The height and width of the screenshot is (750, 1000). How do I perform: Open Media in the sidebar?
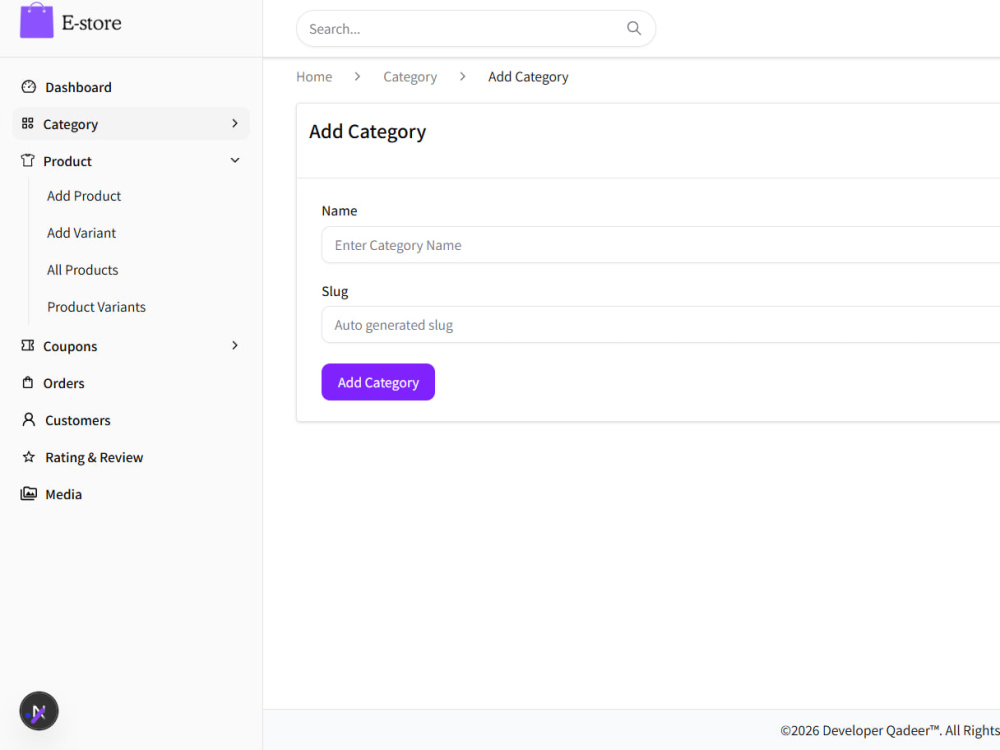pos(63,494)
